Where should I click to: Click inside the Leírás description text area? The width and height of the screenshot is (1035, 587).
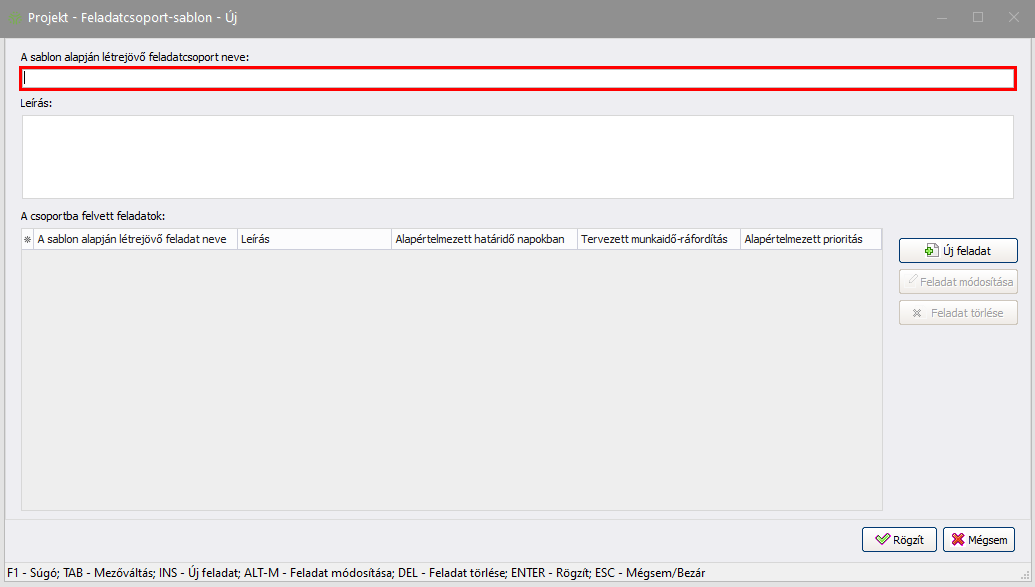(517, 157)
